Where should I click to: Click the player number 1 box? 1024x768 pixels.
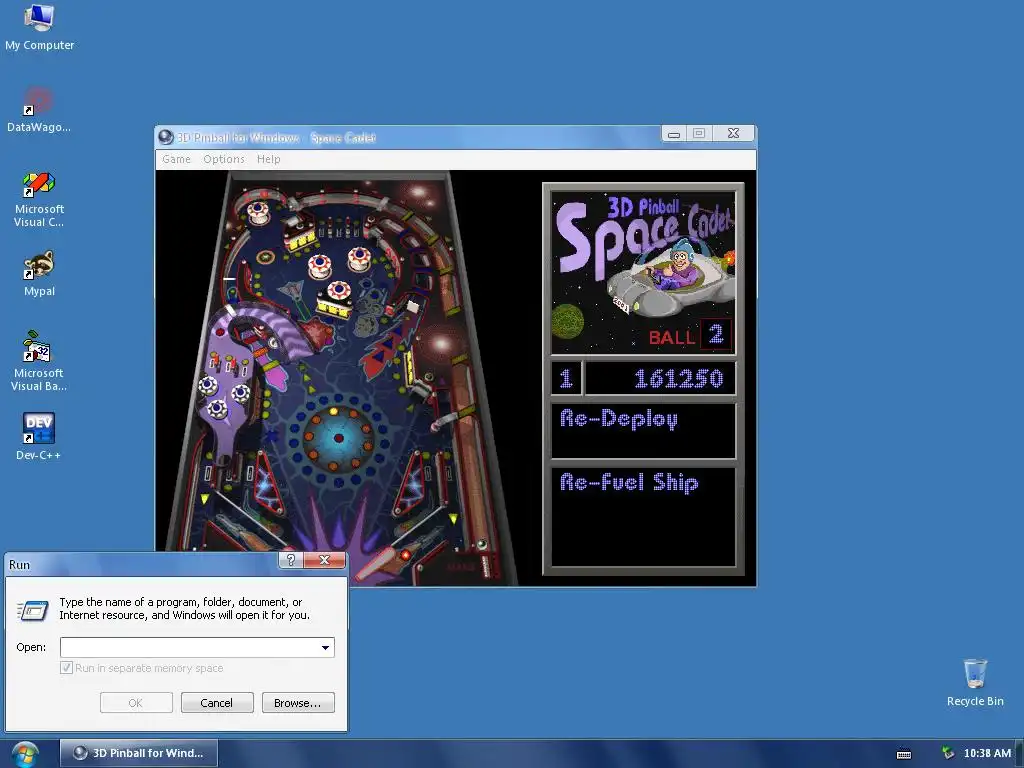point(566,379)
